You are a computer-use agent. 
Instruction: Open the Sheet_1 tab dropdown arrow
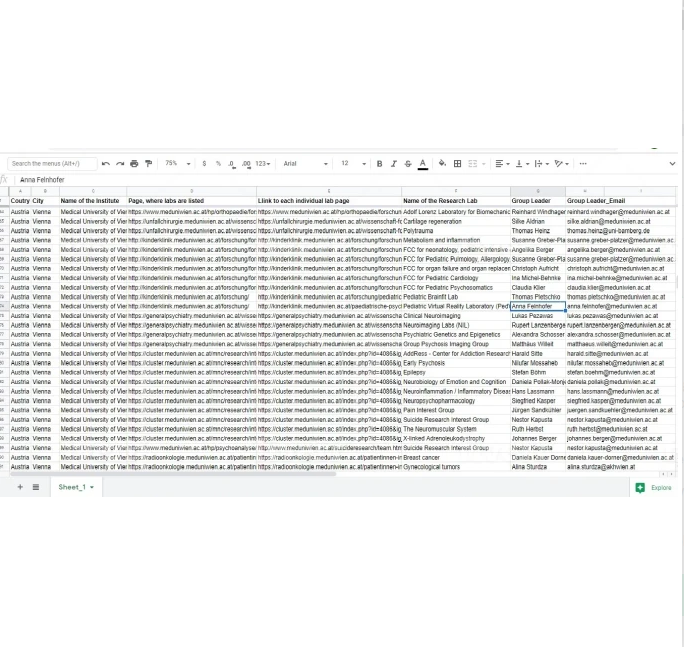(x=92, y=487)
